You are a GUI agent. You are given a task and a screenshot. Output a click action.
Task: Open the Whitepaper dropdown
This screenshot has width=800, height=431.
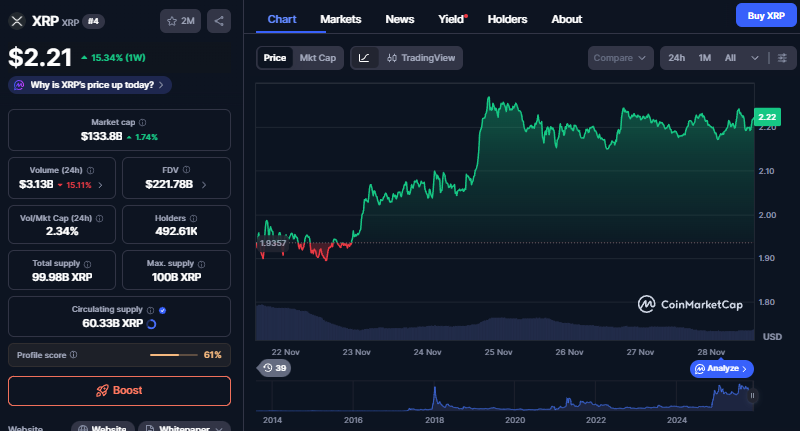coord(185,427)
